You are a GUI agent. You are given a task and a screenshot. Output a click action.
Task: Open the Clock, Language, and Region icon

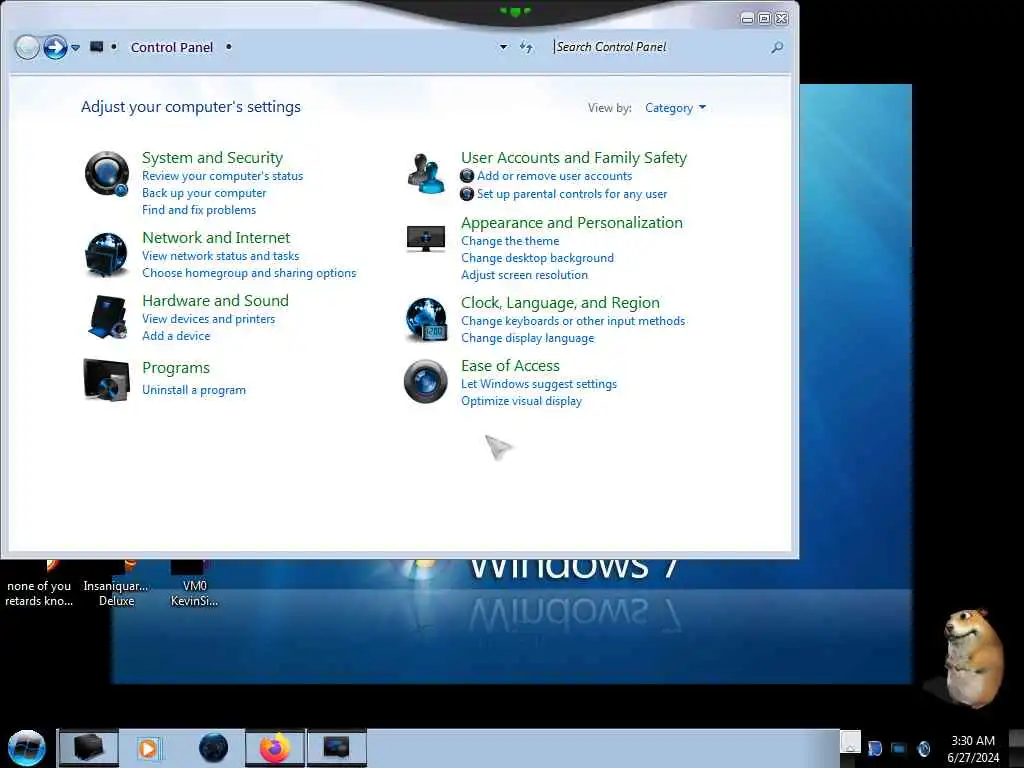426,319
